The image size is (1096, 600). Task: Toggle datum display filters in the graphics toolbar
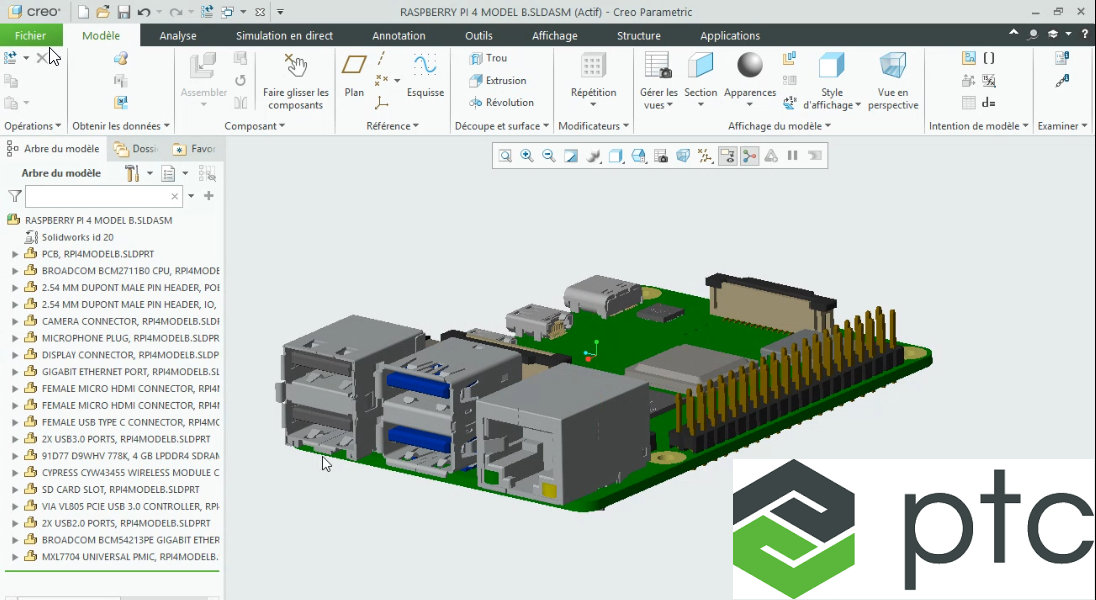point(705,156)
